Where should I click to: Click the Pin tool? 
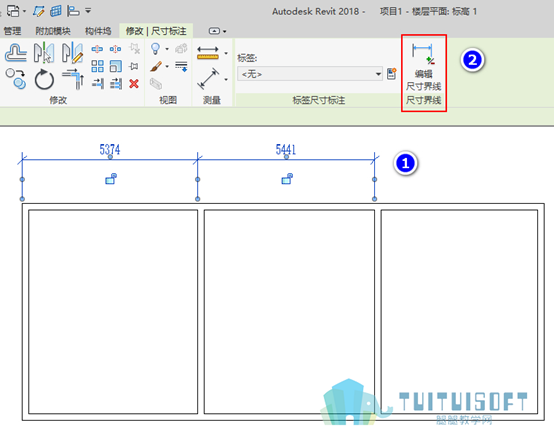[x=134, y=66]
